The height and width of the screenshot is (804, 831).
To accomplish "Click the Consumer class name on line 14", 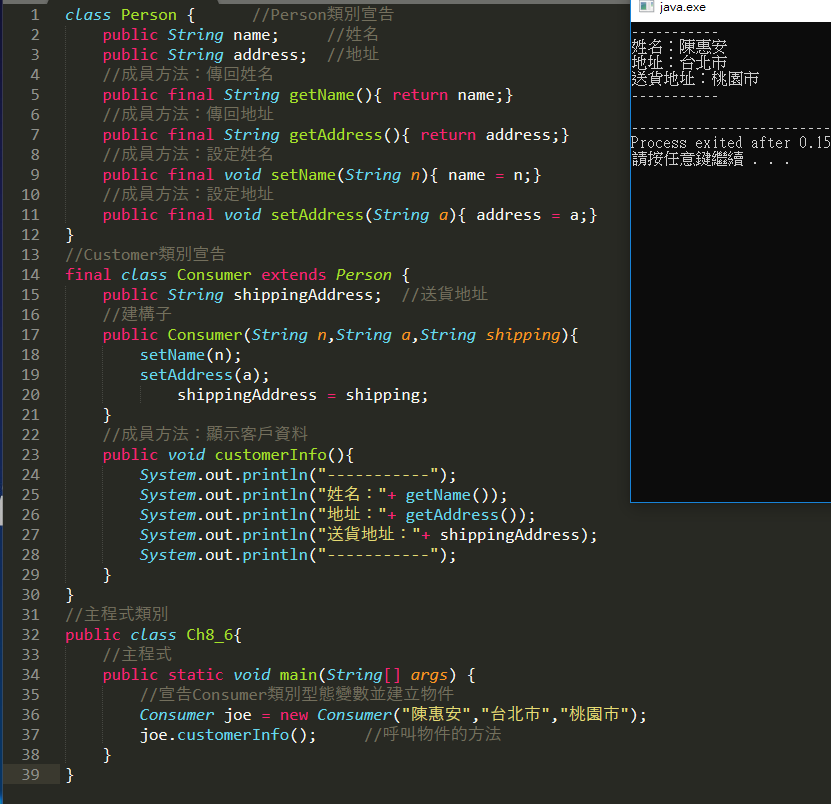I will pyautogui.click(x=214, y=275).
